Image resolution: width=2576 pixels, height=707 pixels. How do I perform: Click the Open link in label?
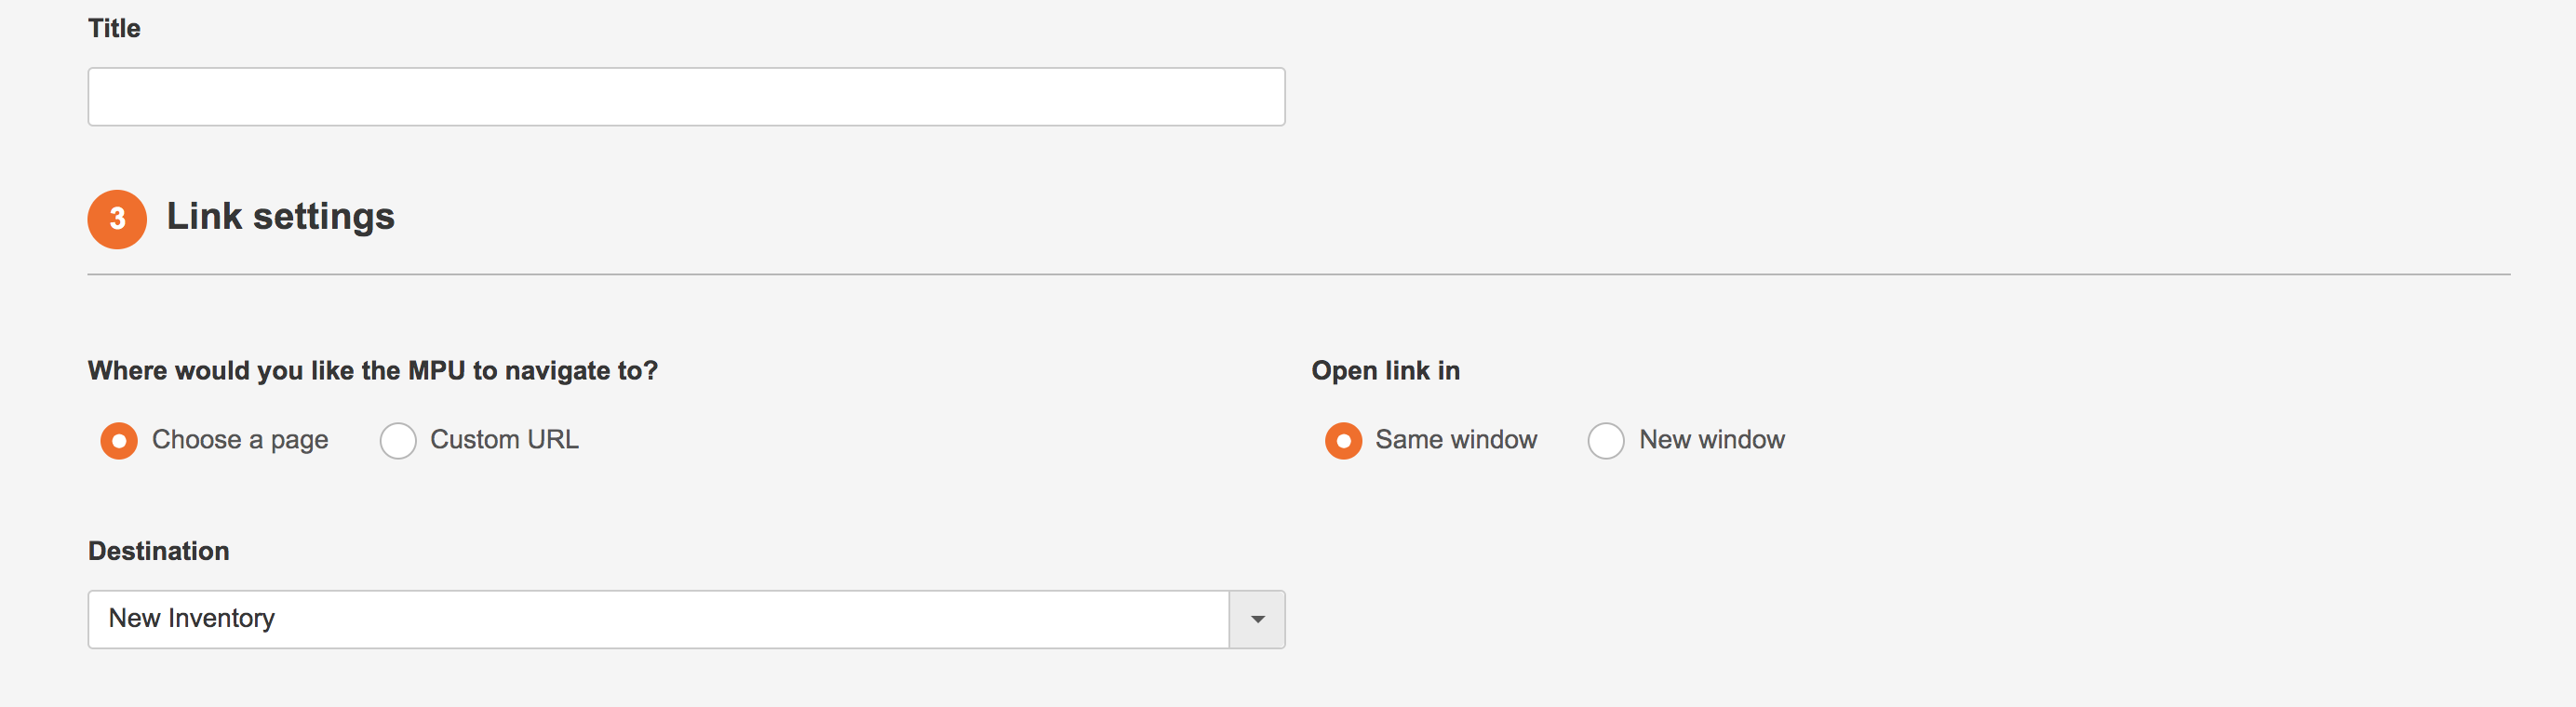coord(1385,371)
